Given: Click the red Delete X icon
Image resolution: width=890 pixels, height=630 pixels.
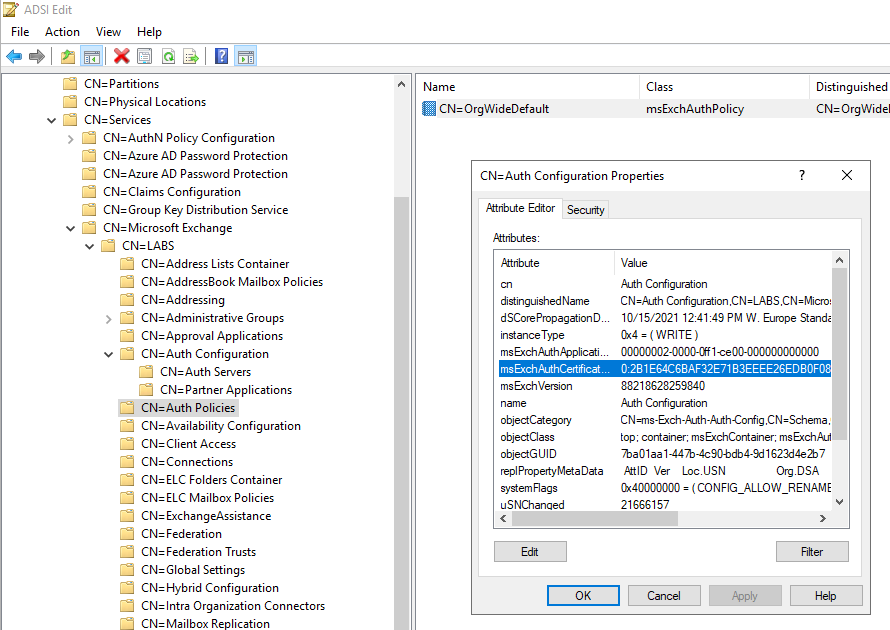Looking at the screenshot, I should 121,57.
